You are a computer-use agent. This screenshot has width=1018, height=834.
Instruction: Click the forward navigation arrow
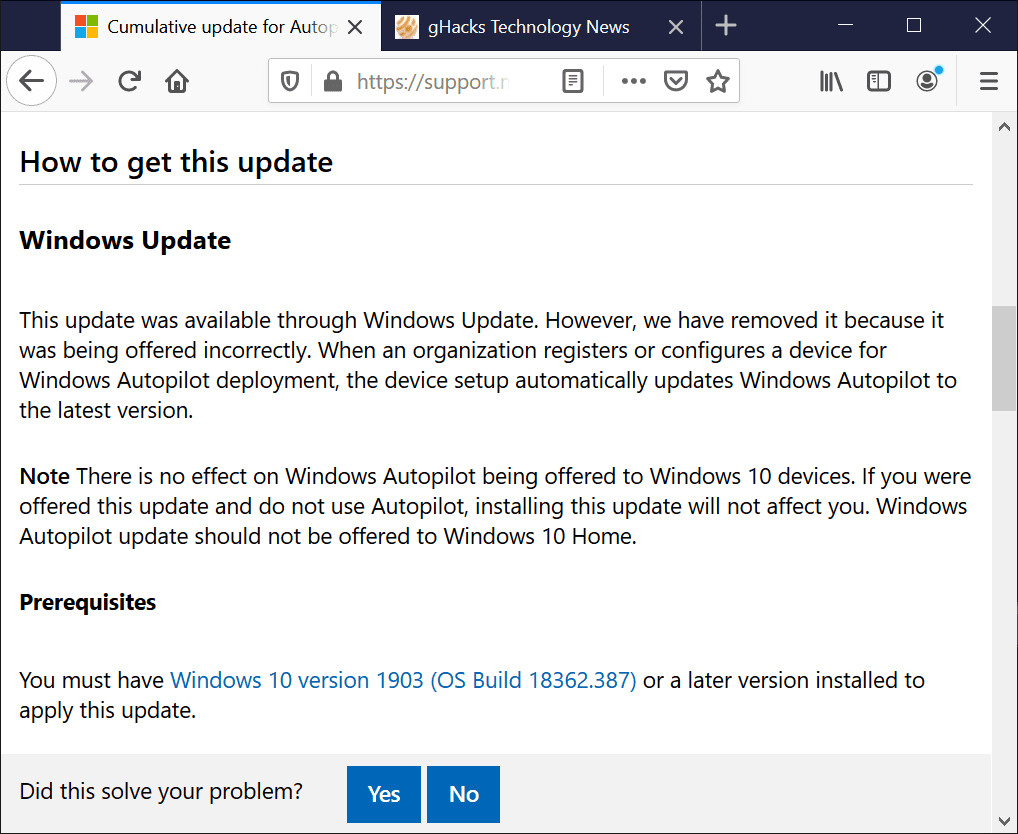click(81, 81)
